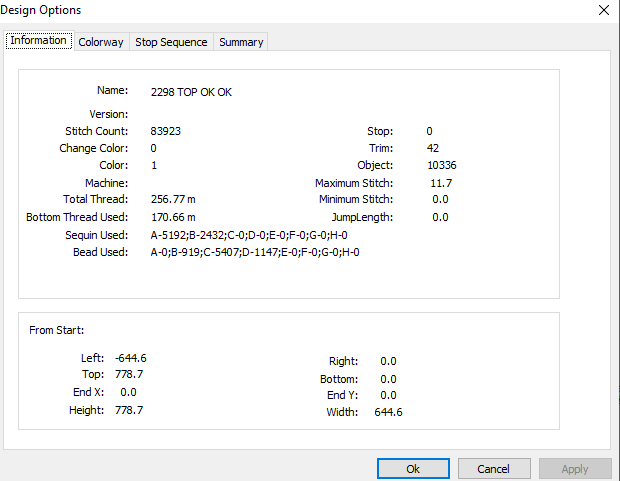620x481 pixels.
Task: Click the Stitch Count label
Action: [x=96, y=131]
